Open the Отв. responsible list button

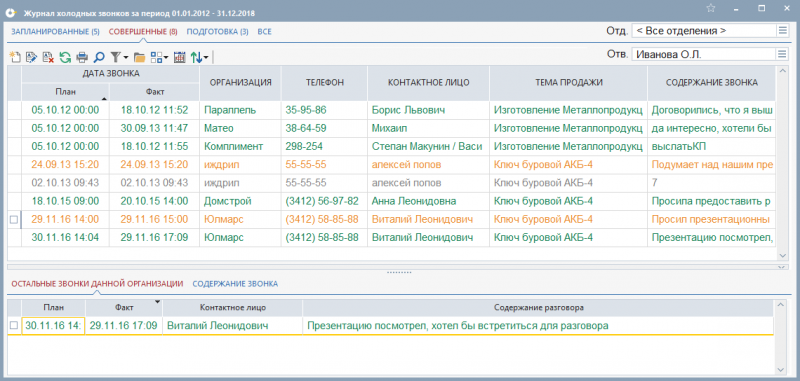(782, 55)
